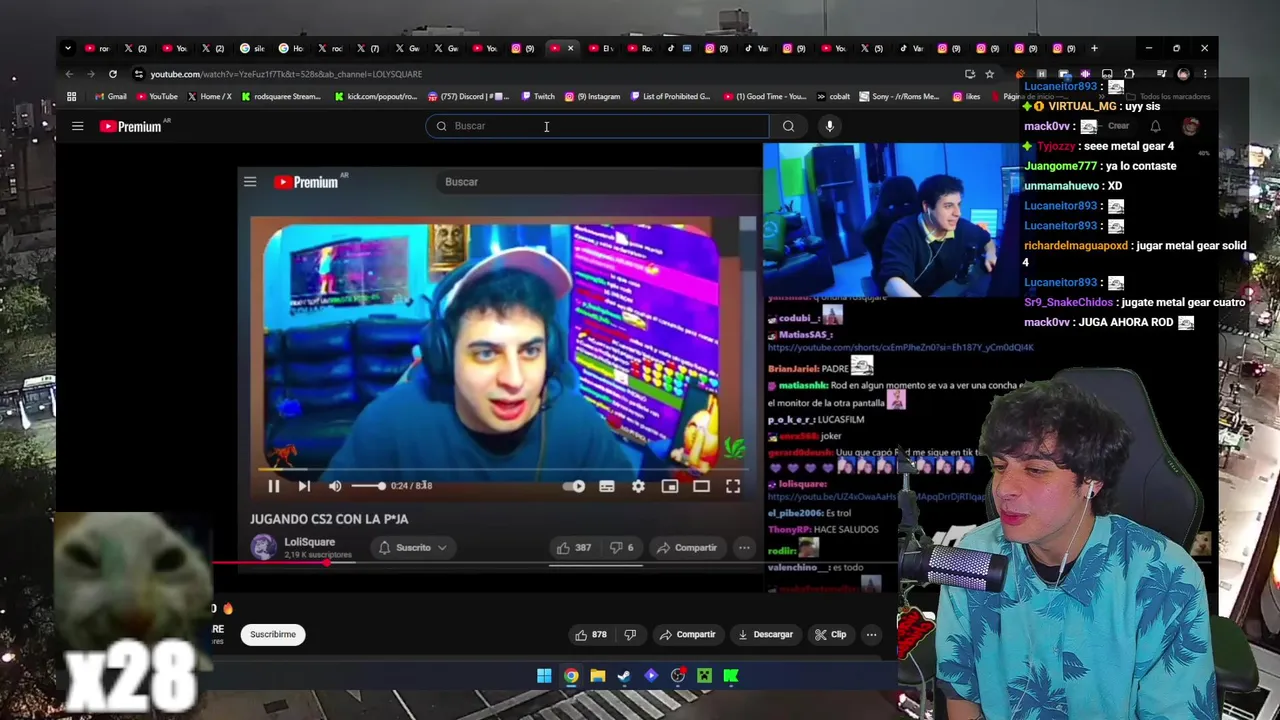Expand the Suscrito notification dropdown
1280x720 pixels.
pos(412,548)
